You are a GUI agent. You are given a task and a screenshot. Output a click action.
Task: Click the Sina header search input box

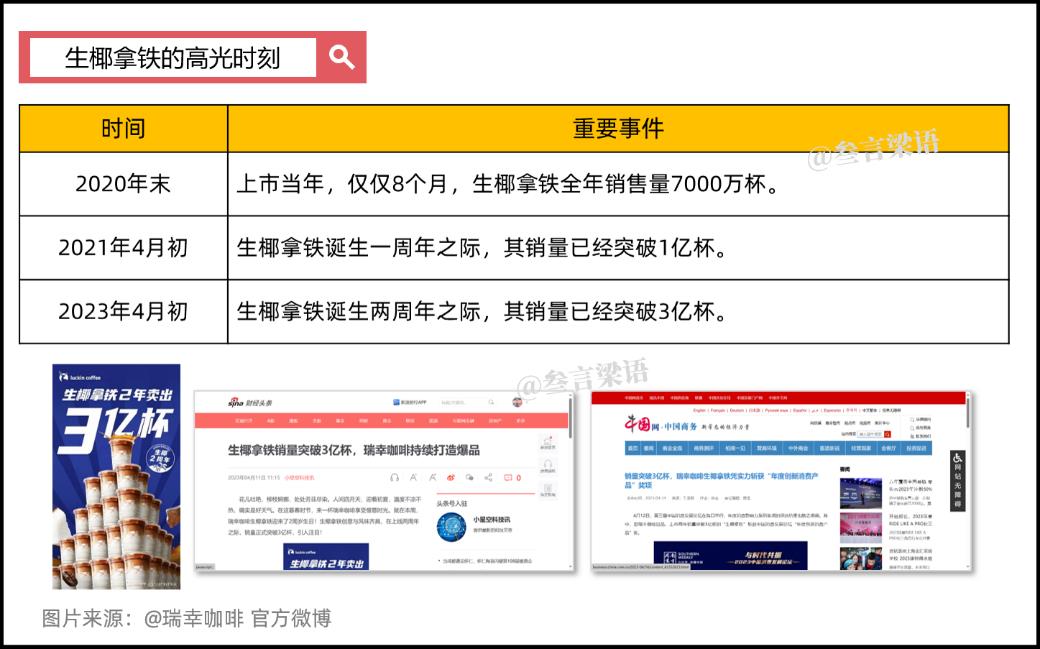(x=462, y=402)
